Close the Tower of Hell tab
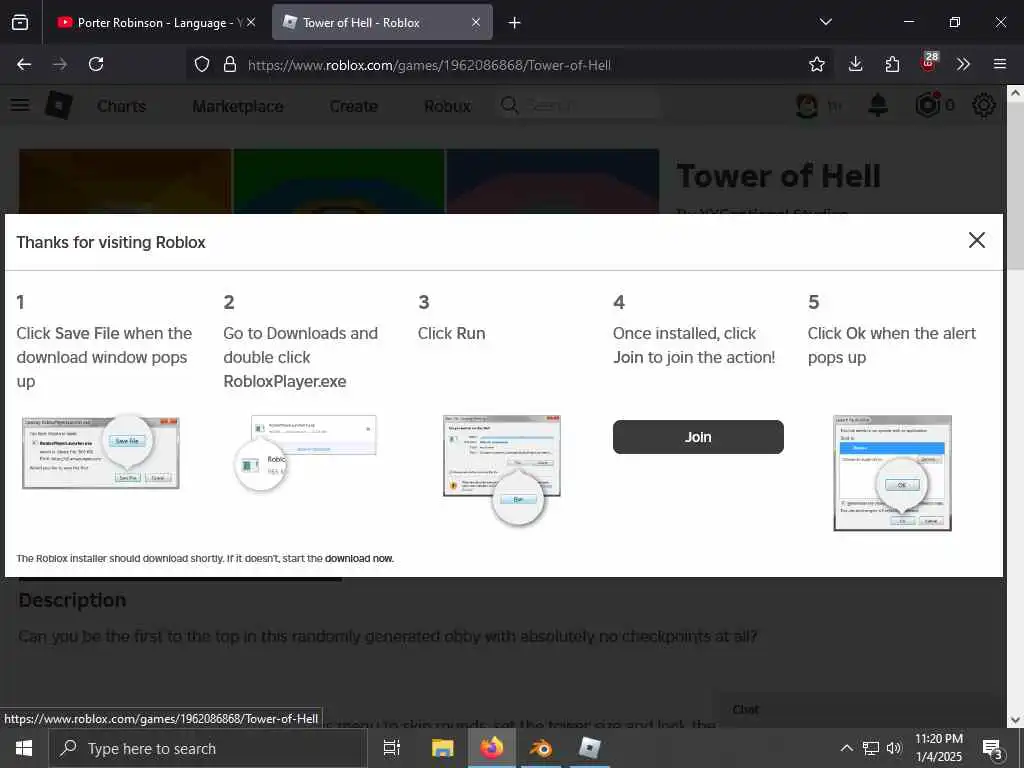The height and width of the screenshot is (768, 1024). point(476,22)
